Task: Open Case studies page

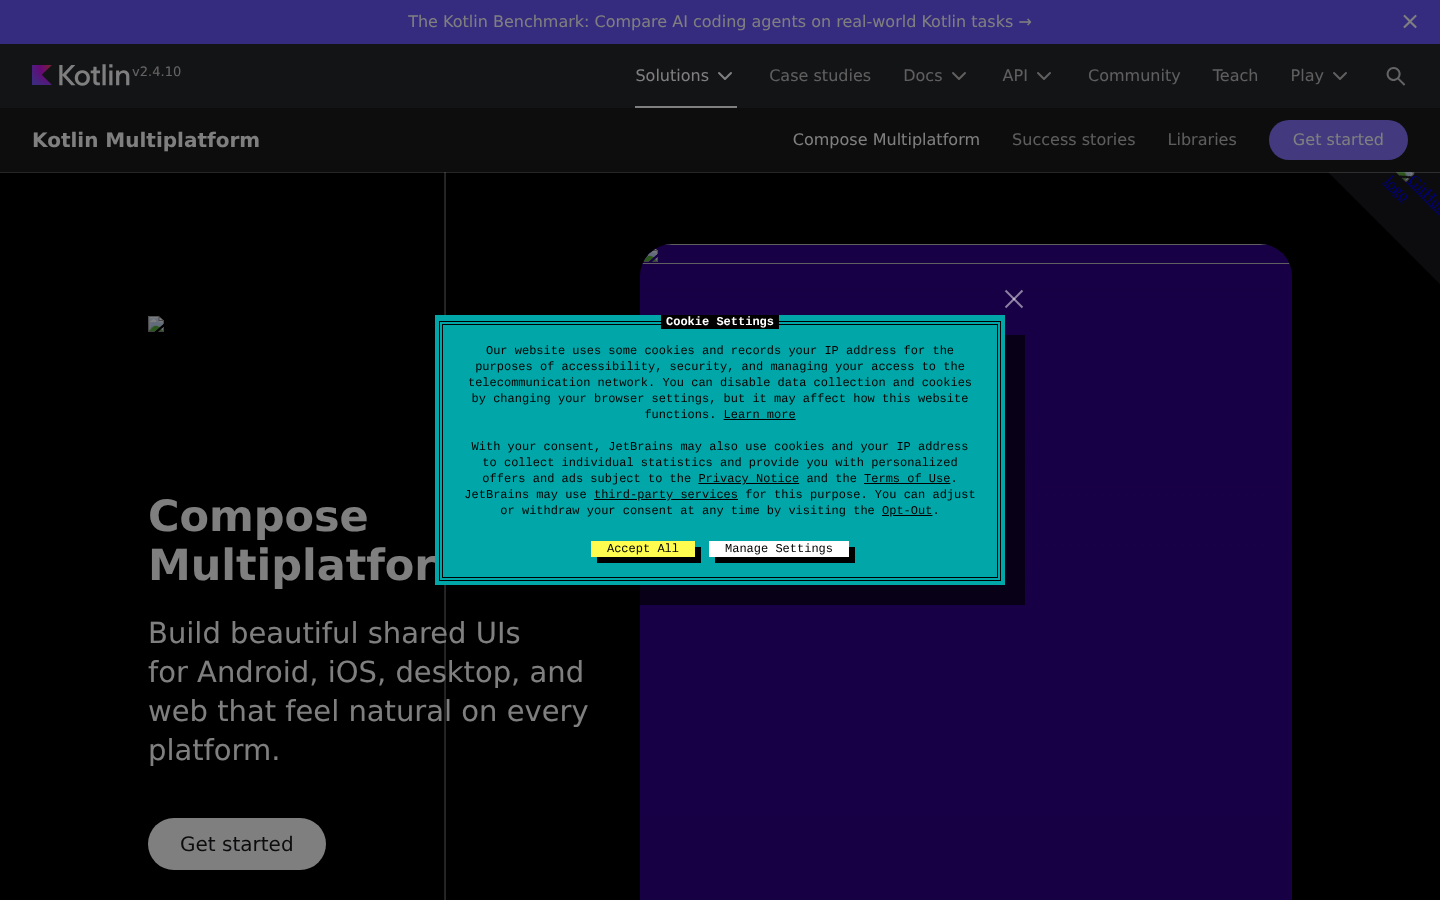Action: click(820, 76)
